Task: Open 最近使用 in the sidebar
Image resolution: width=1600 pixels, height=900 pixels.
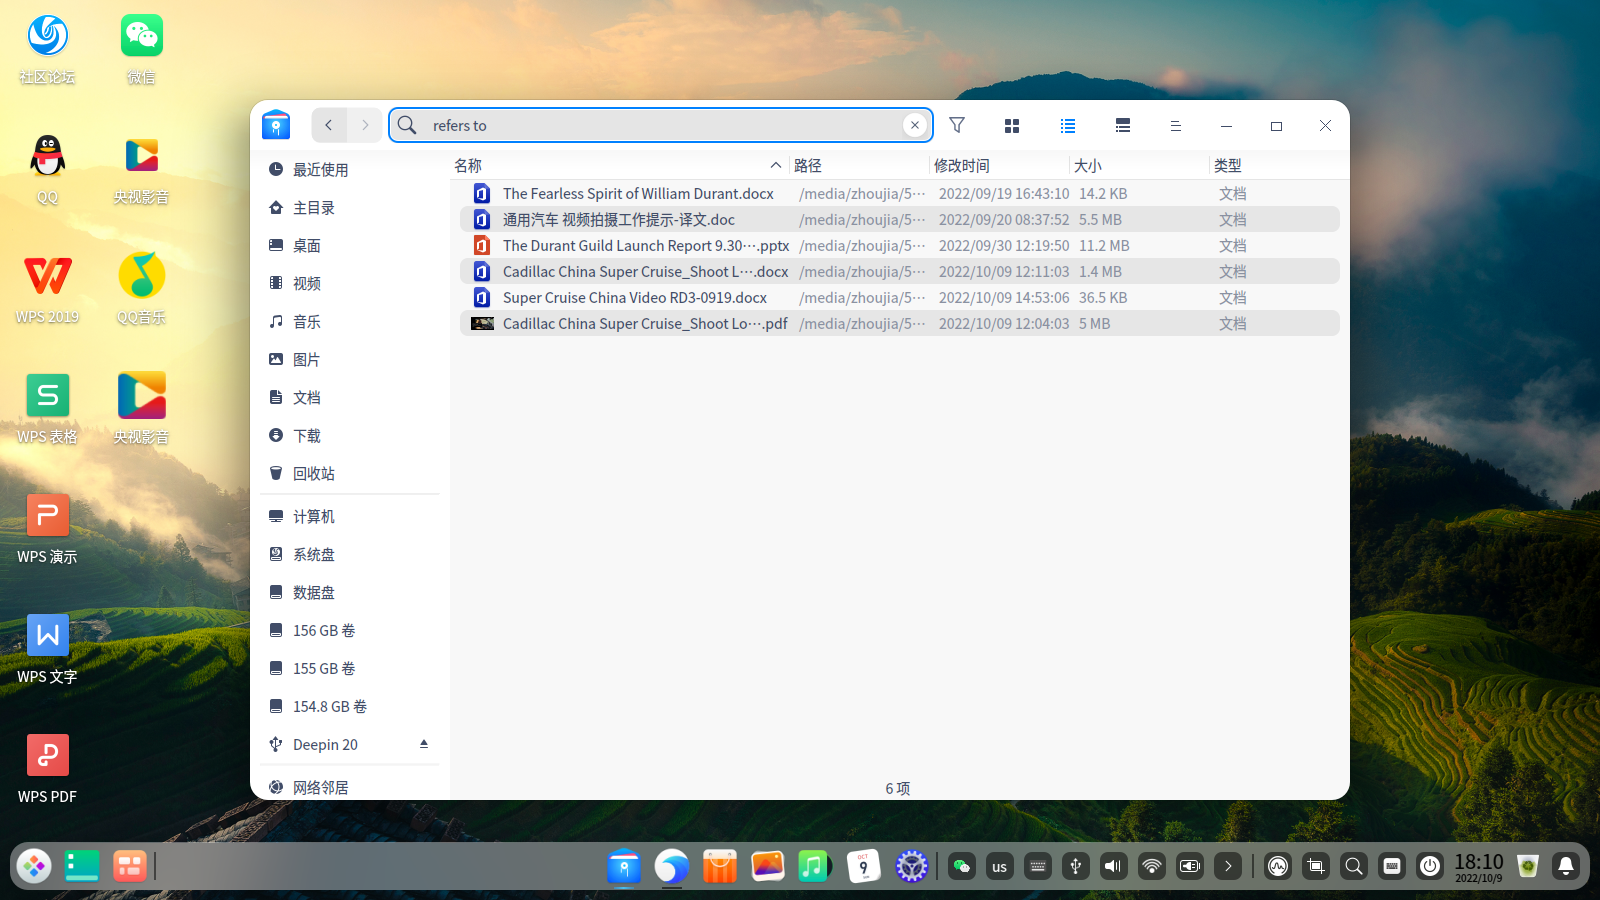Action: [350, 170]
